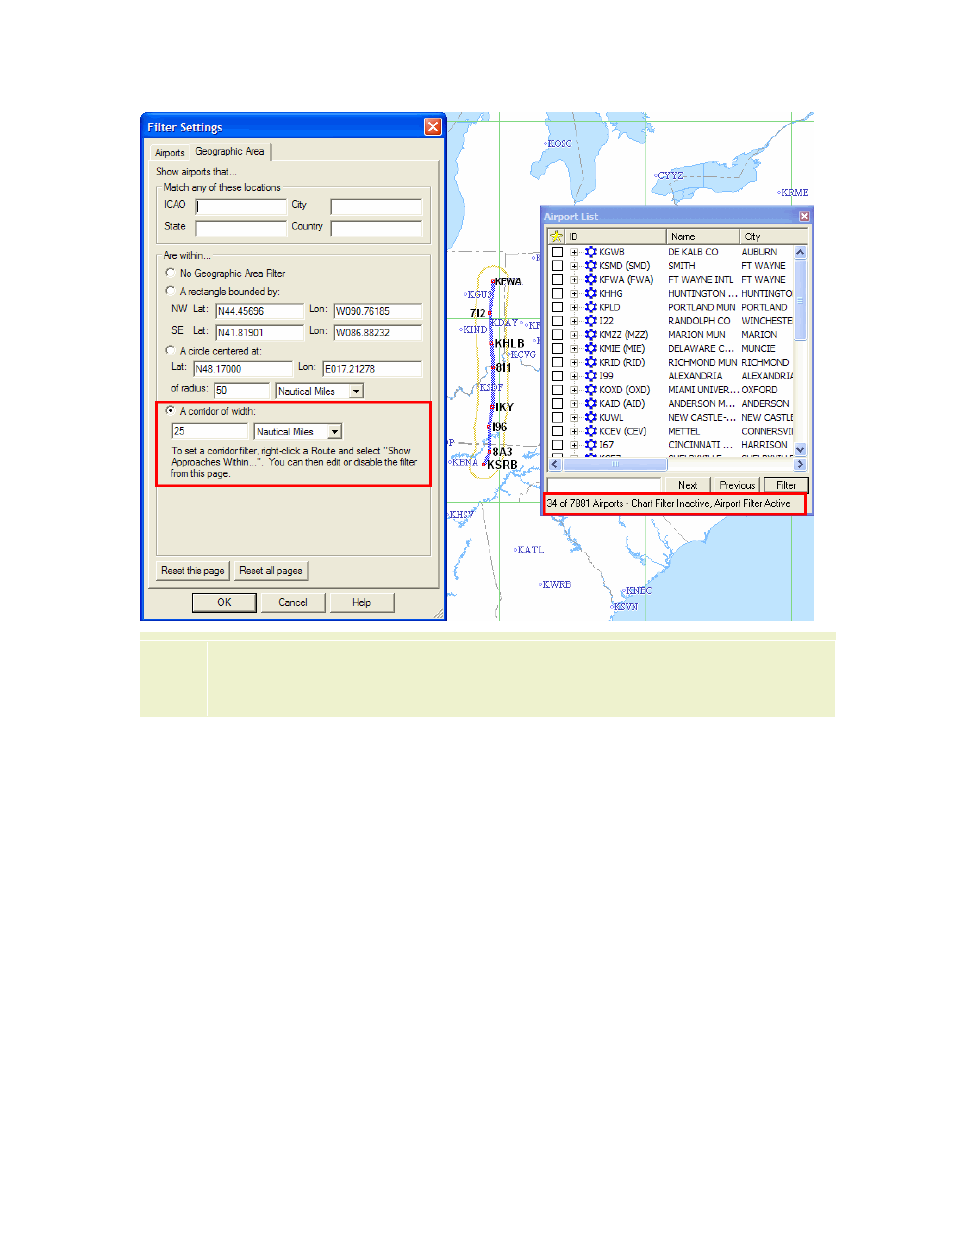Viewport: 954px width, 1235px height.
Task: Click the Airport List vertical scrollbar thumb
Action: point(800,299)
